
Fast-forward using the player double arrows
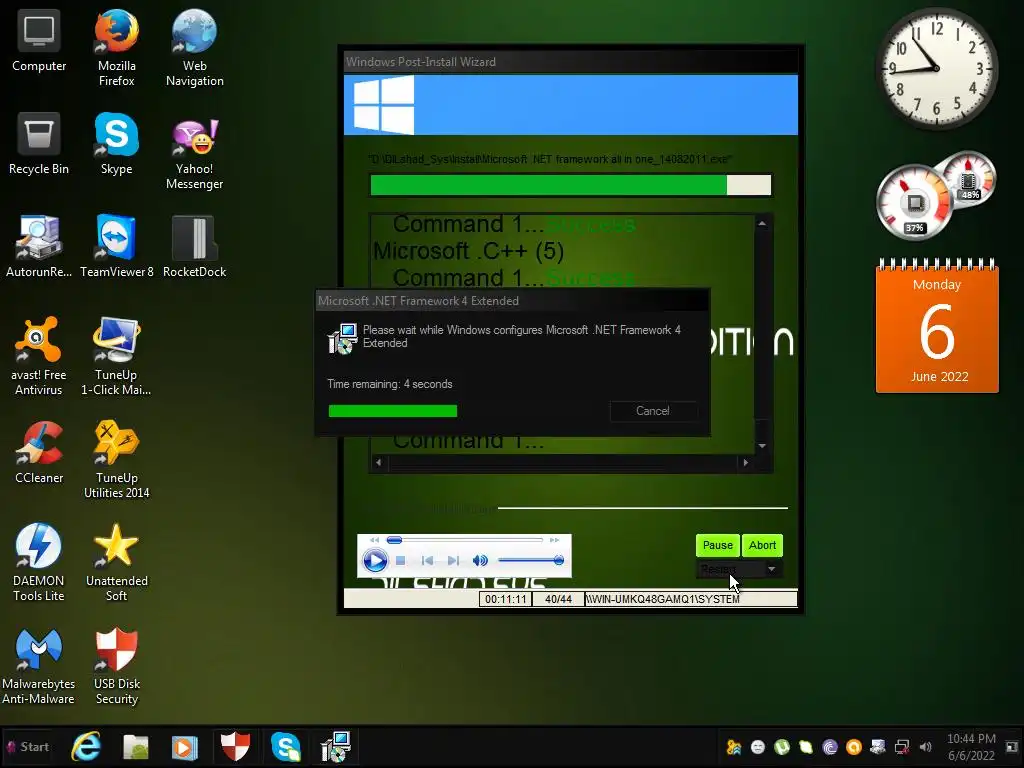coord(554,540)
